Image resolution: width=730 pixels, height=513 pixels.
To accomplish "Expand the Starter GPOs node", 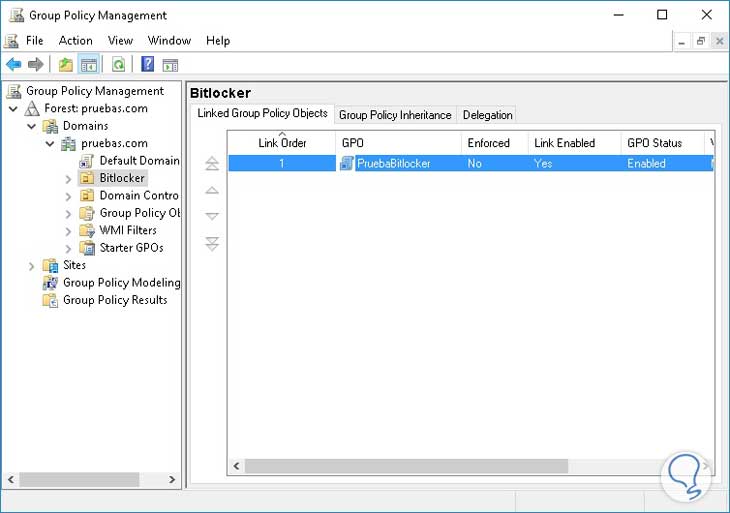I will coord(68,249).
